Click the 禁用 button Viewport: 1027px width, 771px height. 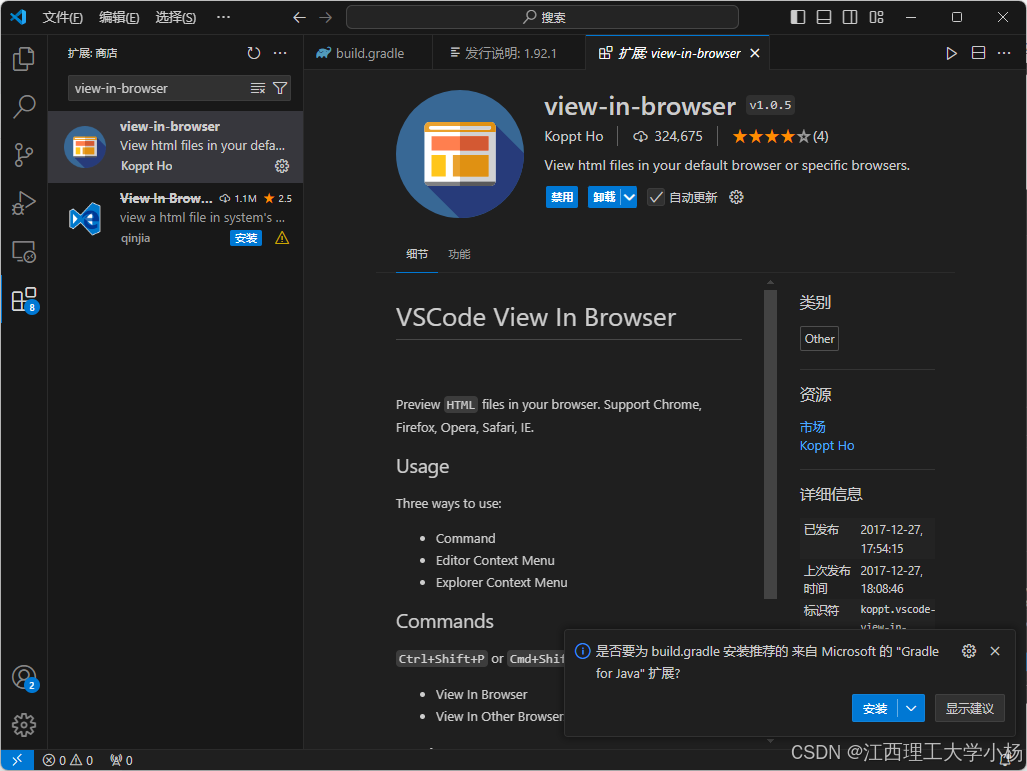click(x=561, y=197)
